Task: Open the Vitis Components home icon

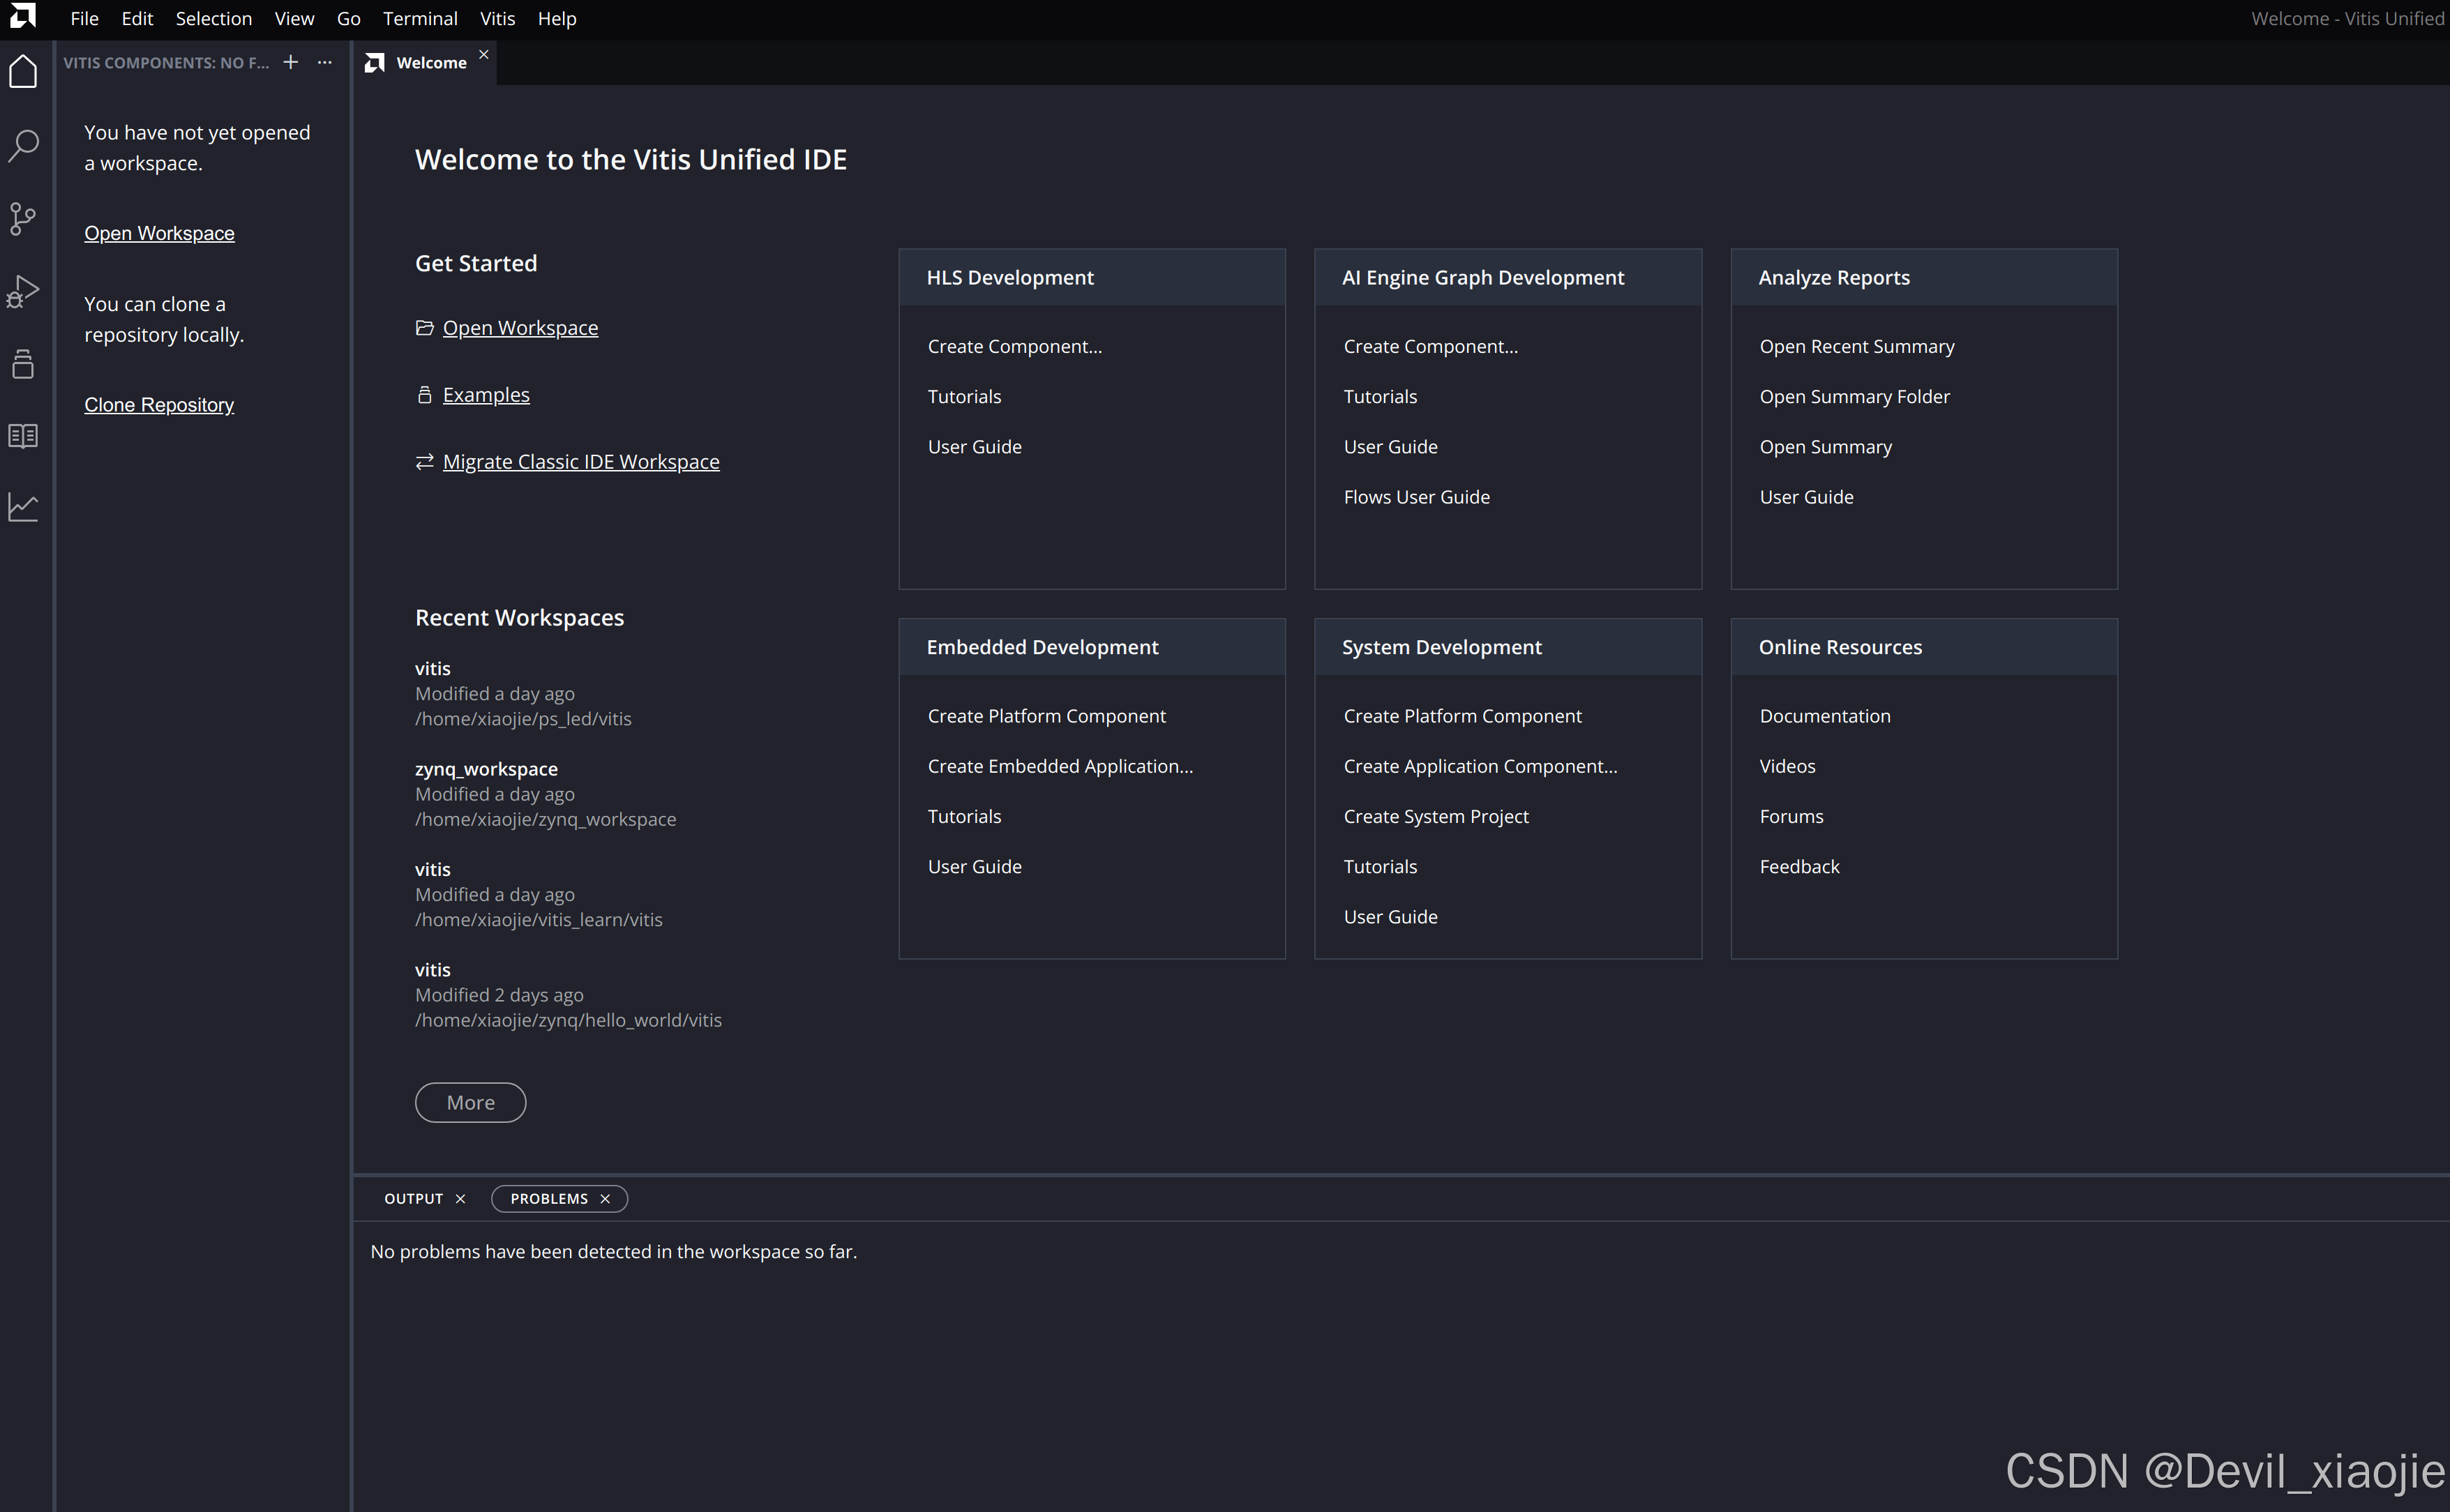Action: click(x=23, y=72)
